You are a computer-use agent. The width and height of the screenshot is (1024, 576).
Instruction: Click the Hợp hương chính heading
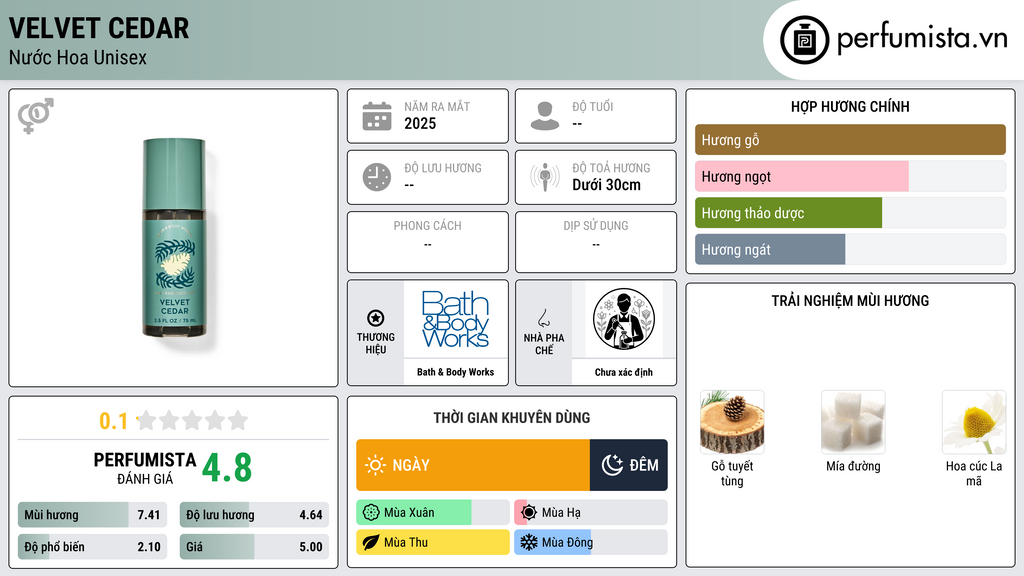coord(850,106)
